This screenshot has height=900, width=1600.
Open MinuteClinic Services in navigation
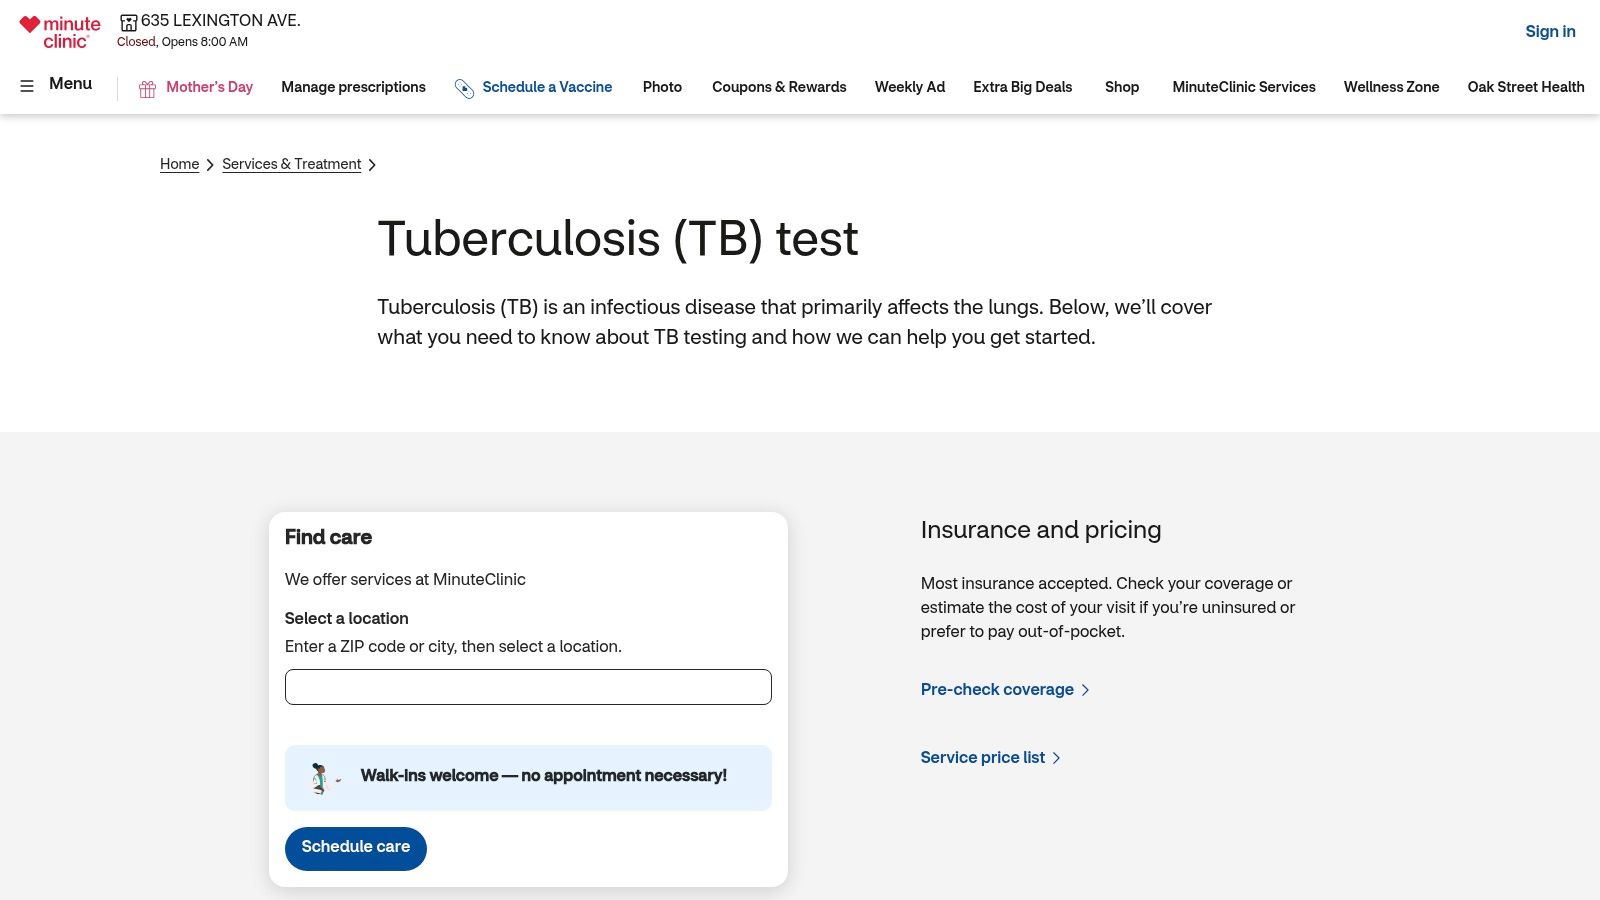pyautogui.click(x=1243, y=87)
